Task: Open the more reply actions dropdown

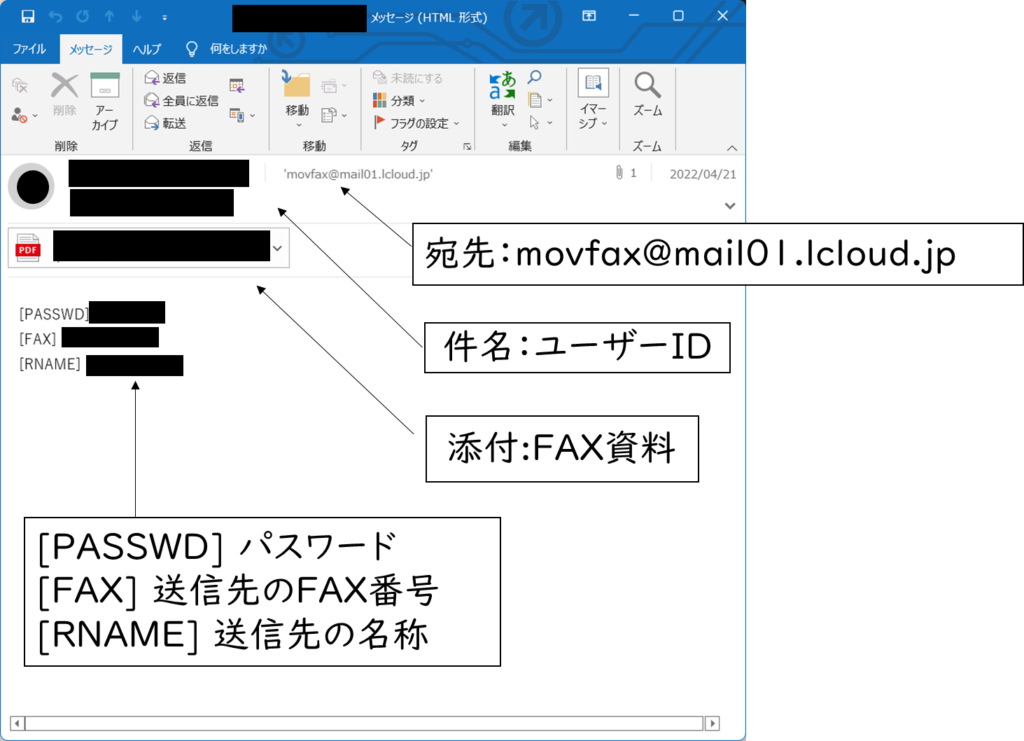Action: (x=242, y=116)
